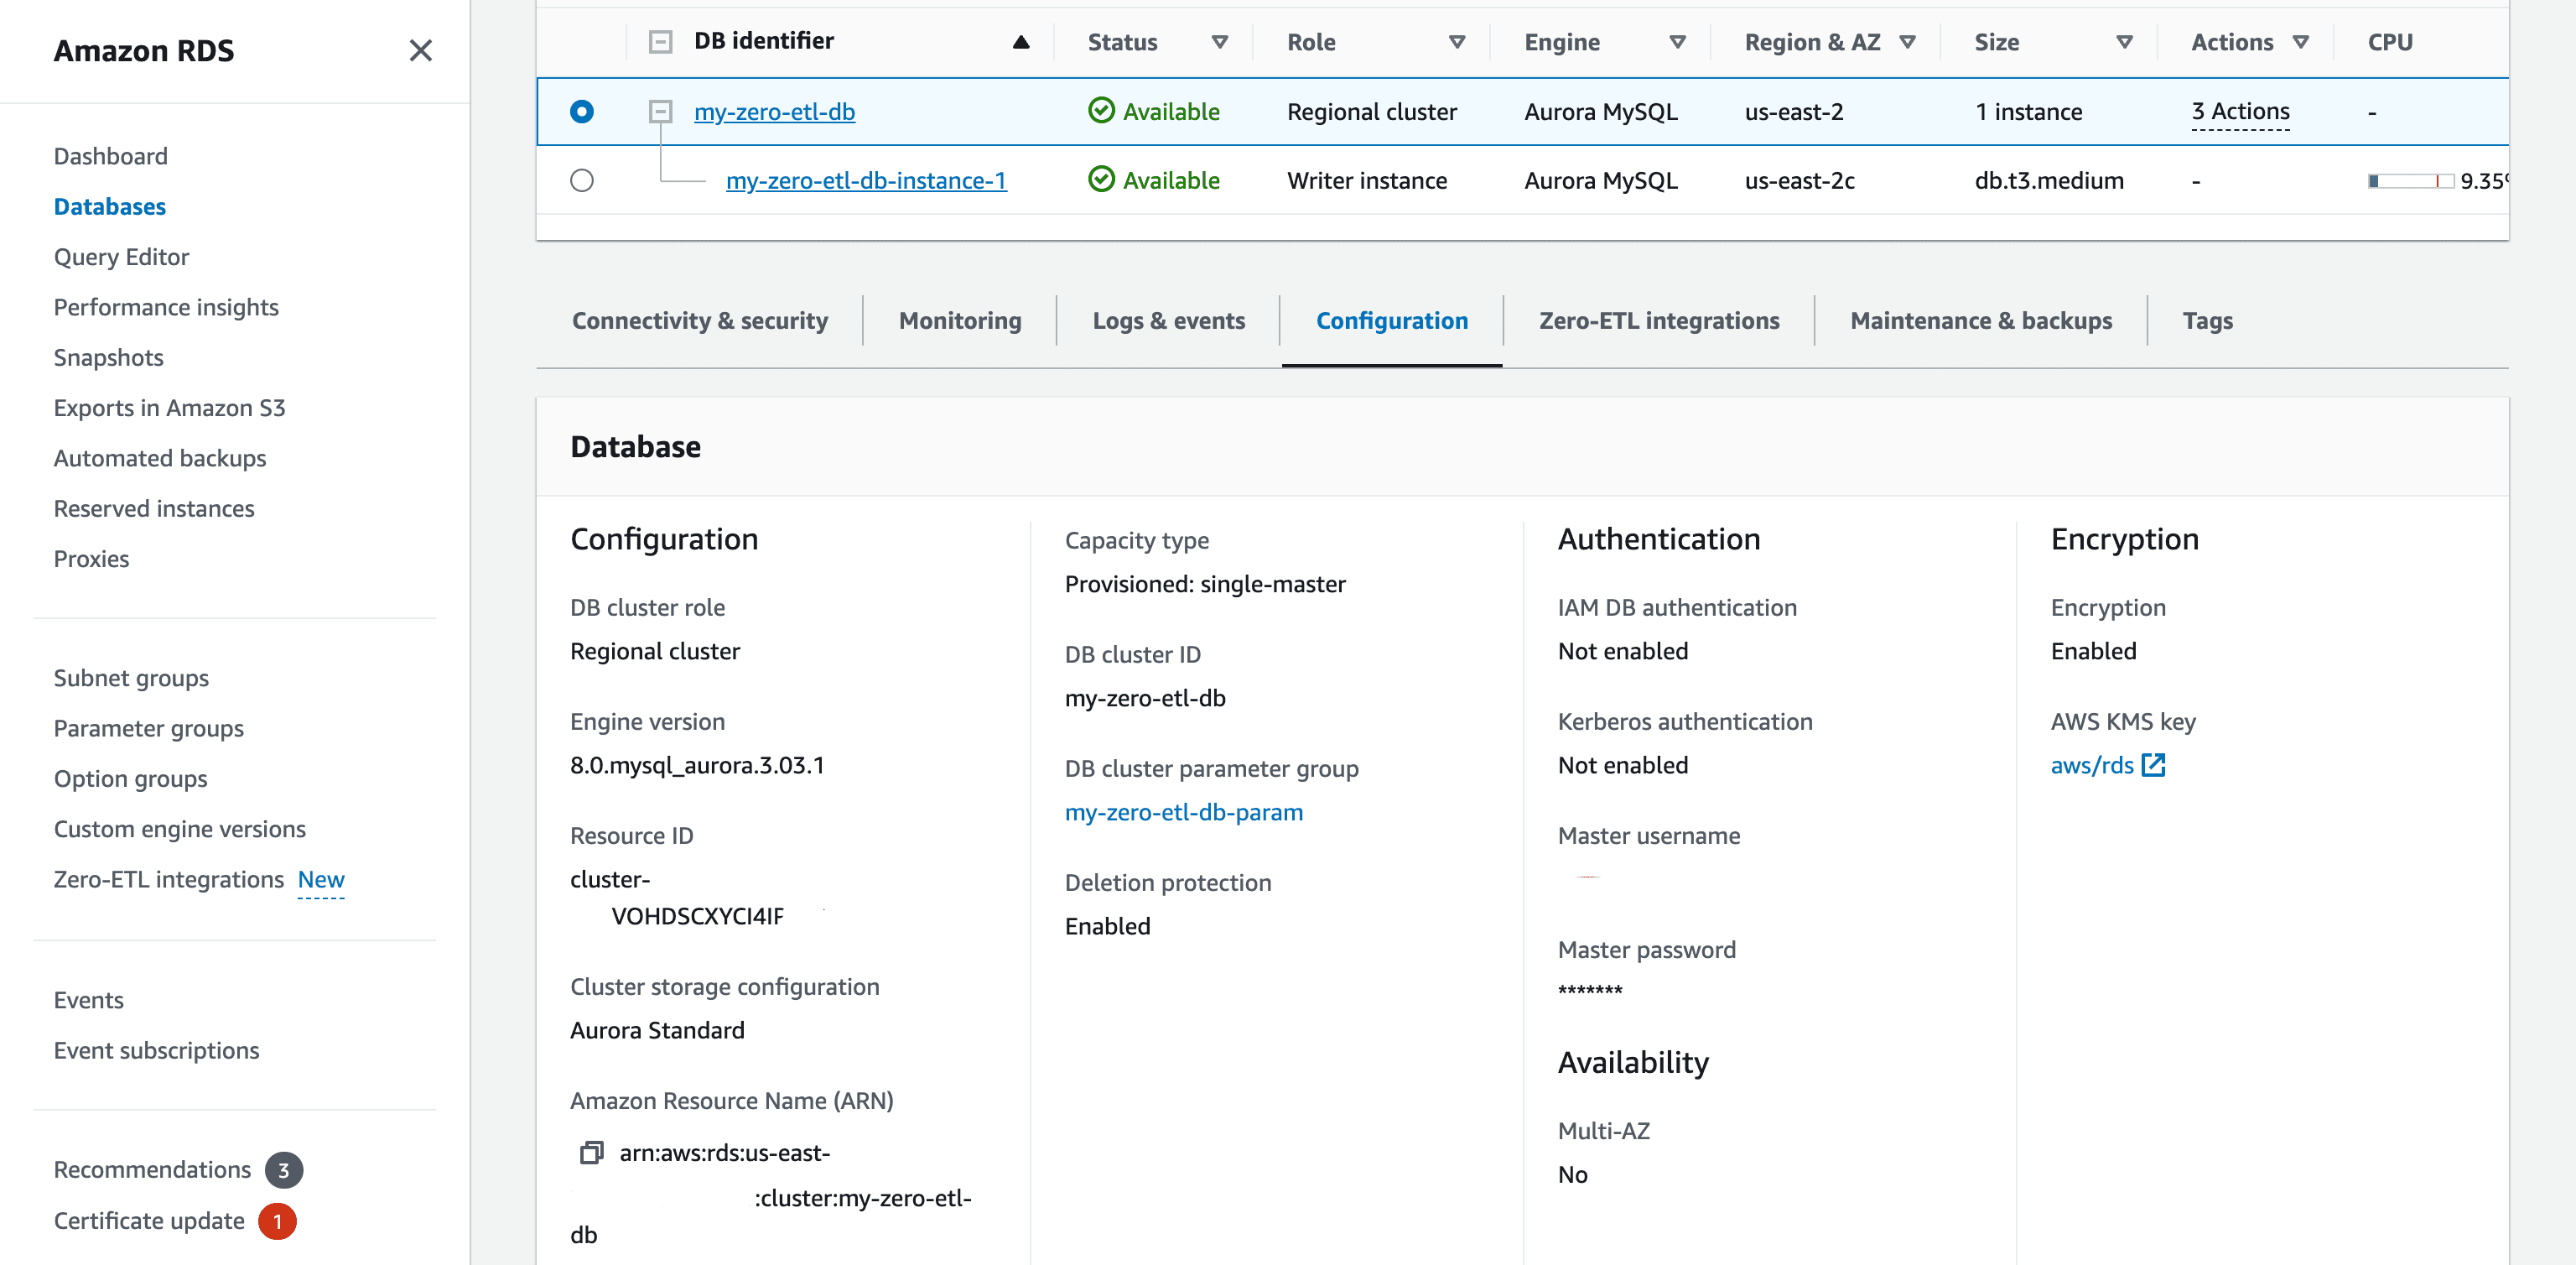This screenshot has width=2576, height=1265.
Task: Open Event subscriptions in sidebar
Action: tap(156, 1050)
